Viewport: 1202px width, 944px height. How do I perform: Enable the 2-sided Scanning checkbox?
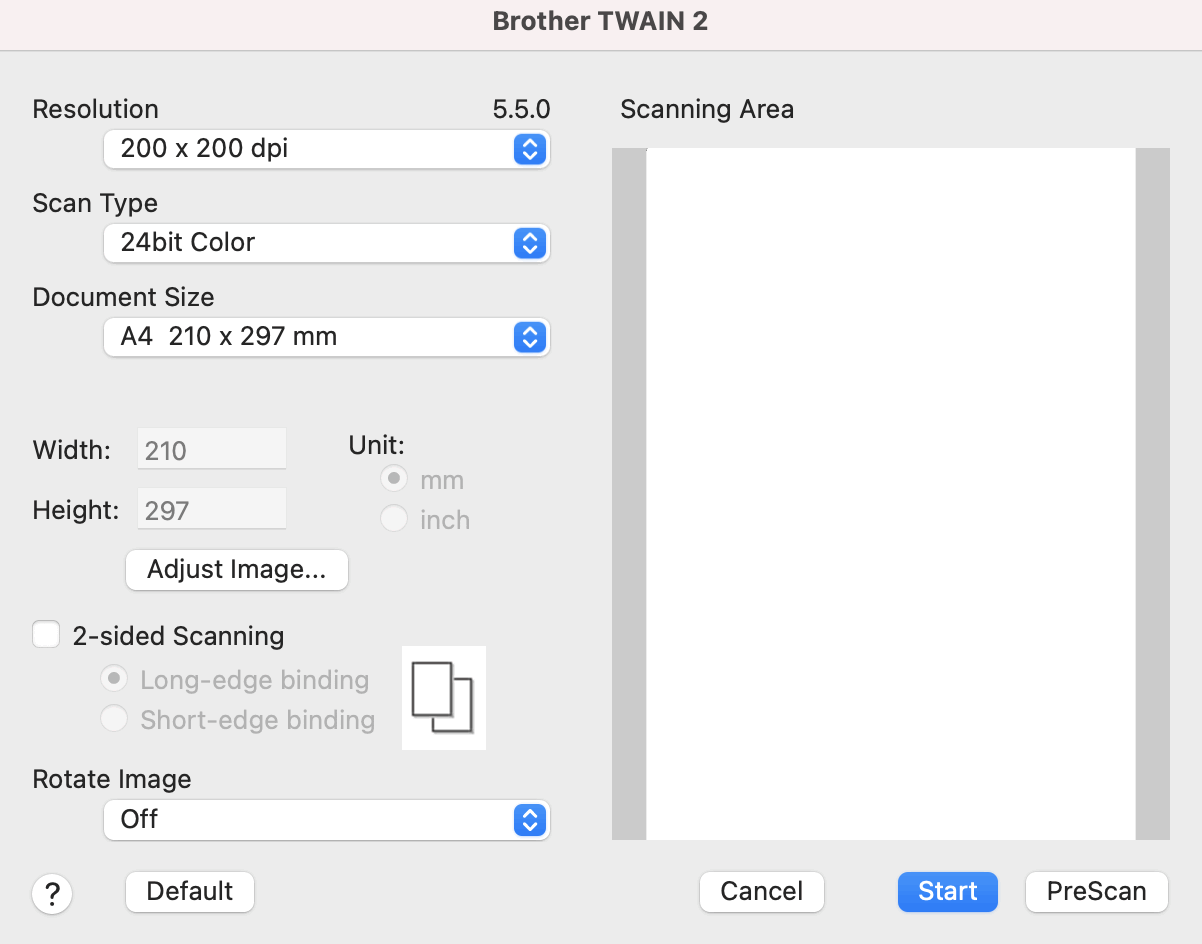coord(47,635)
